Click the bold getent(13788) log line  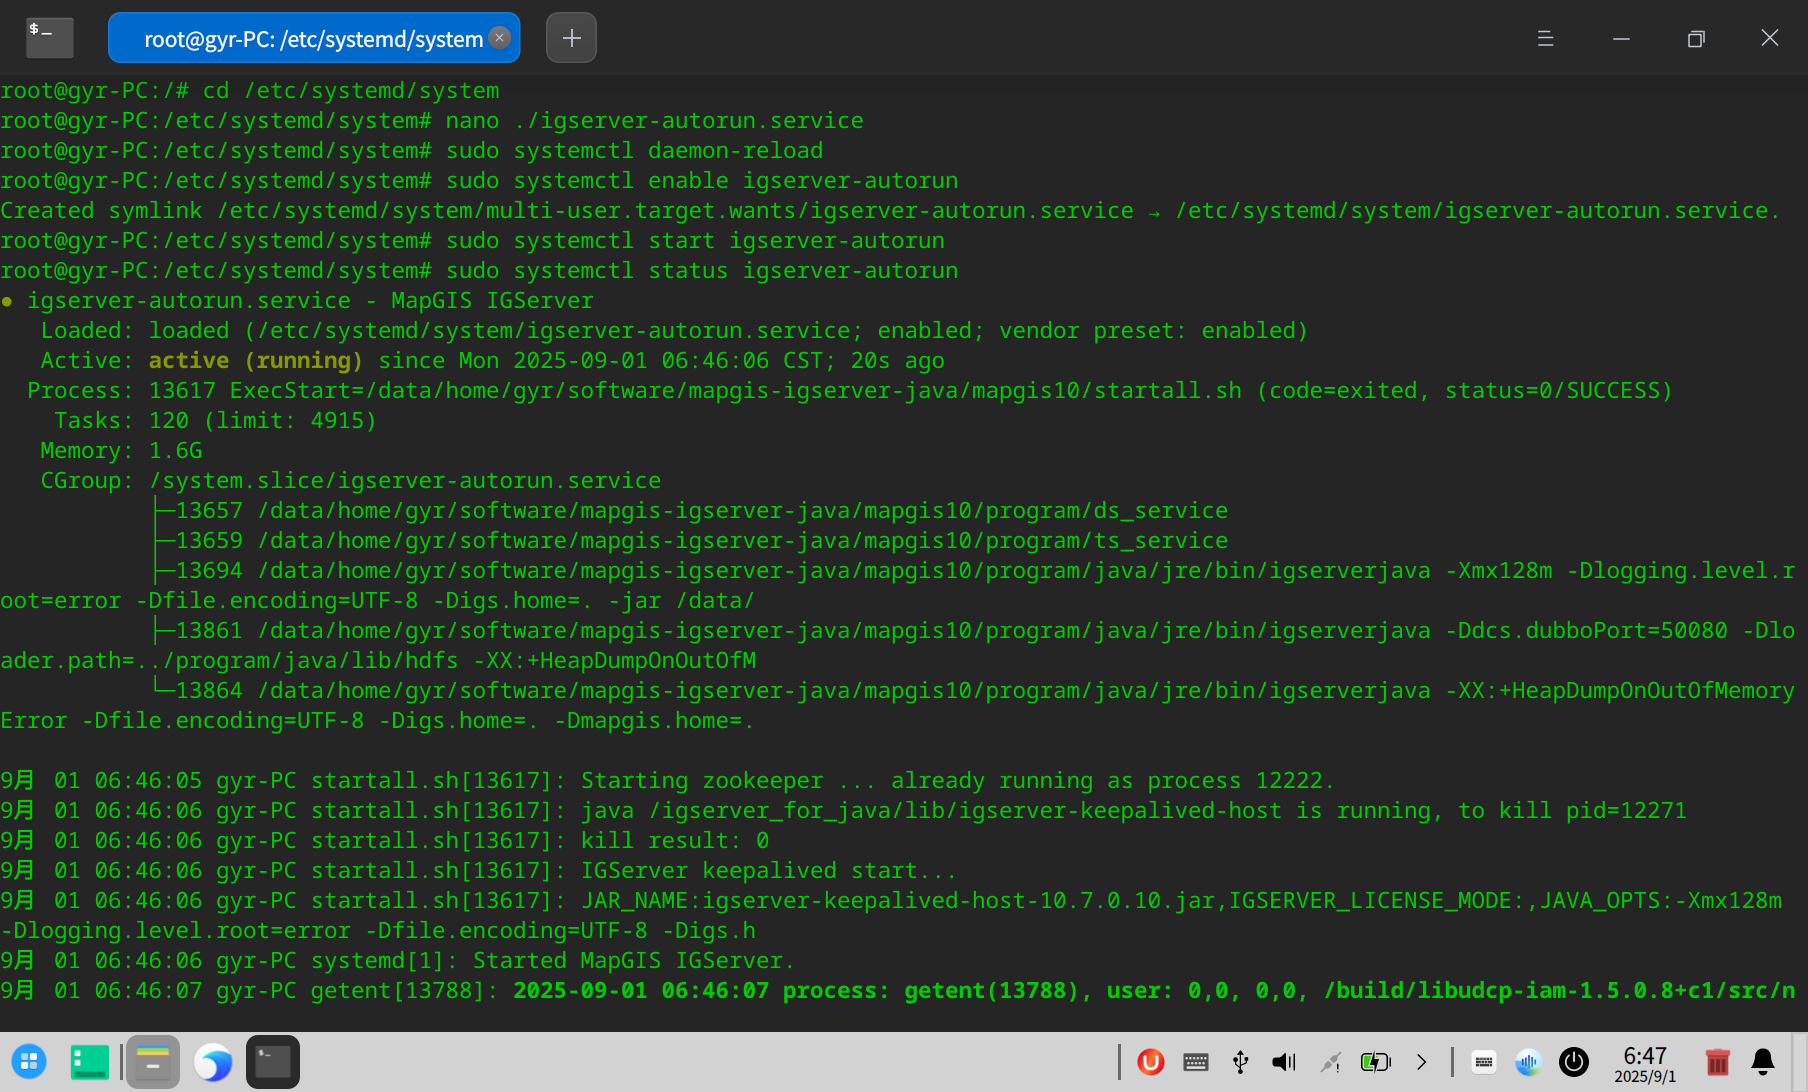coord(898,990)
